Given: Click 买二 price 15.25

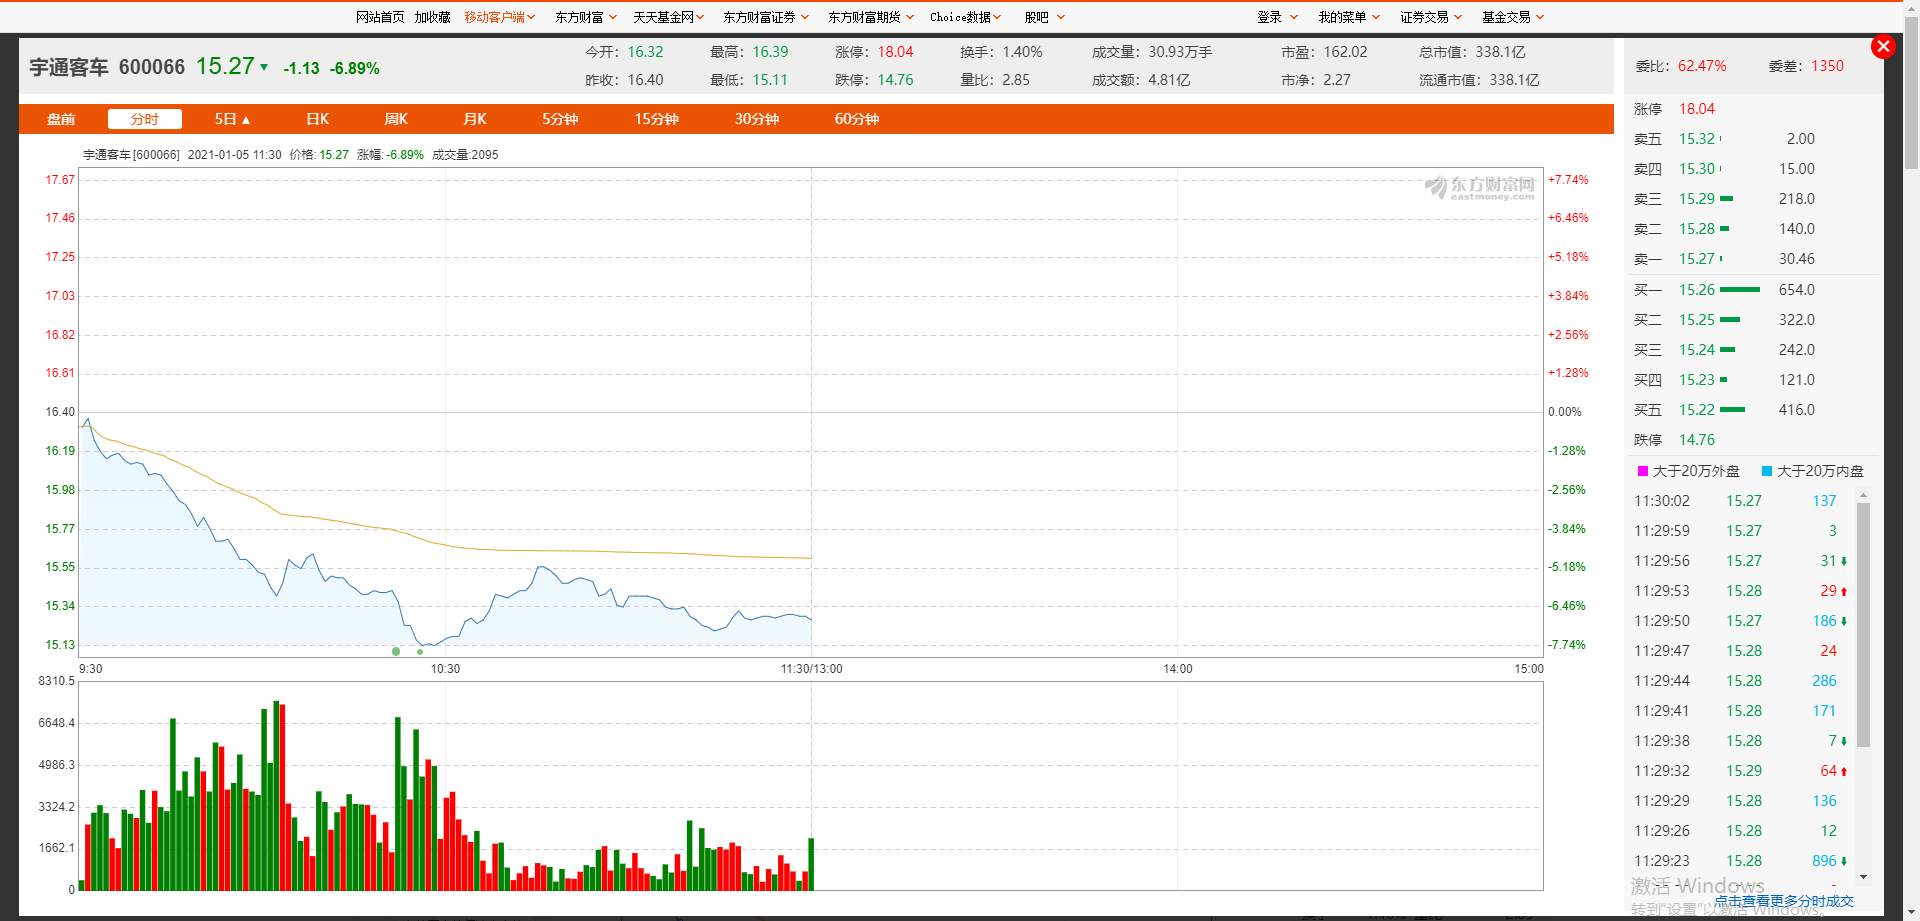Looking at the screenshot, I should click(1697, 320).
